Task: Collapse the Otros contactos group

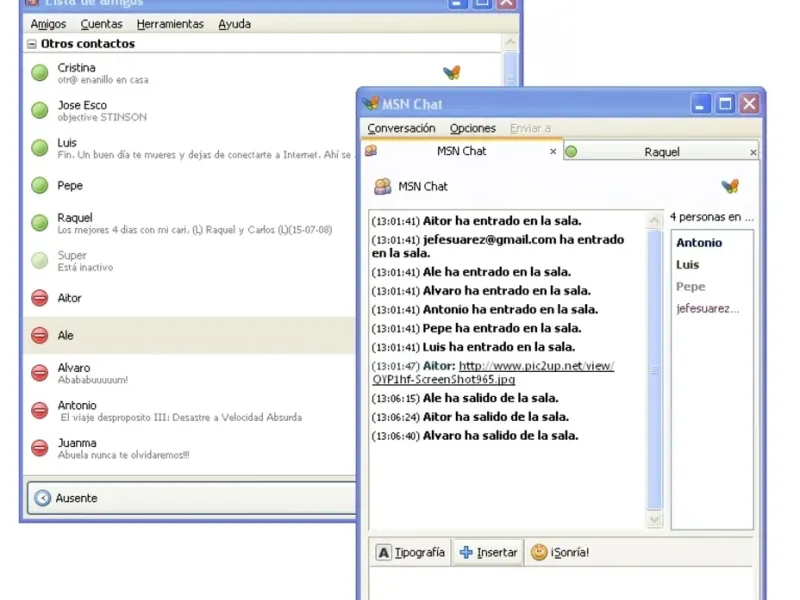Action: [32, 44]
